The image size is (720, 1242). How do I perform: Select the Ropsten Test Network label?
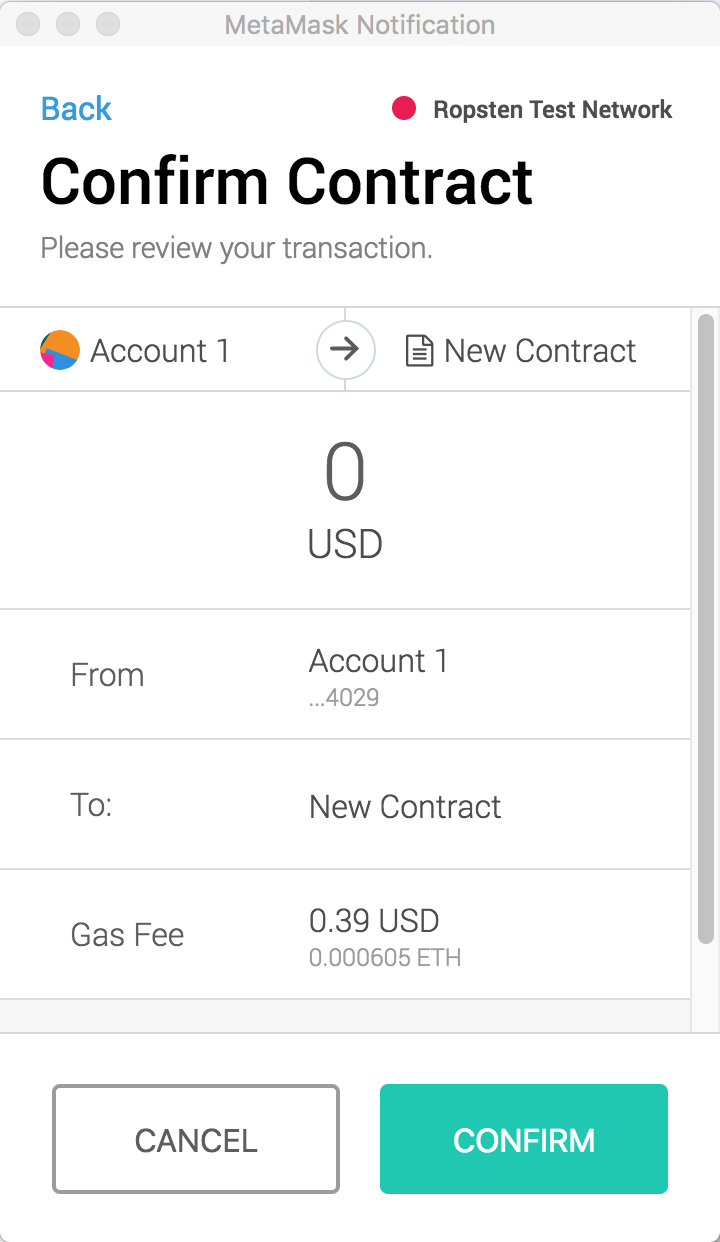(x=553, y=109)
